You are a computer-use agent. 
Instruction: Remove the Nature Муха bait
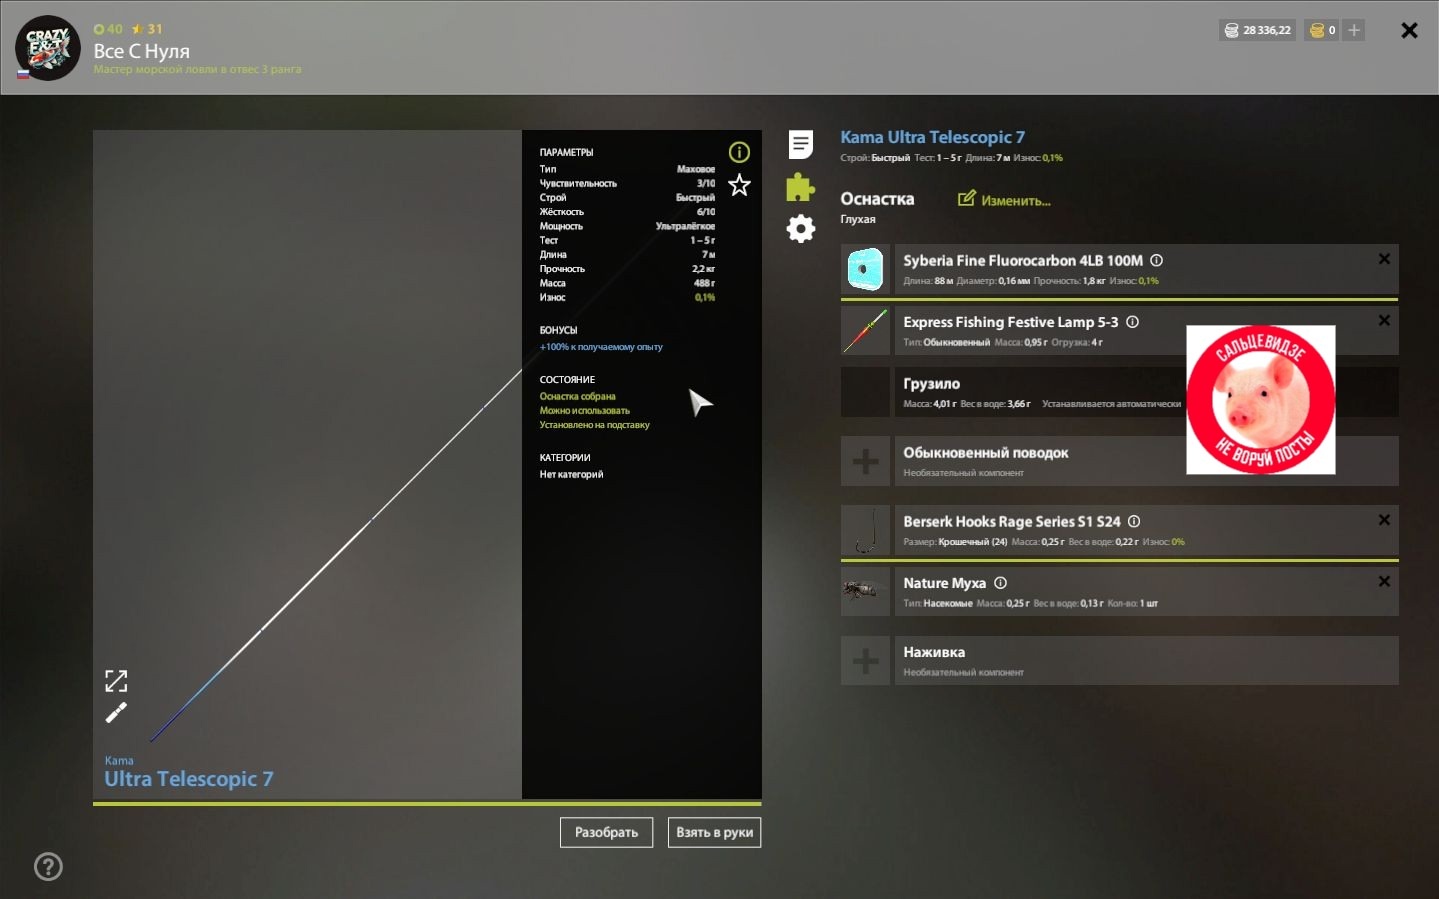pos(1384,581)
